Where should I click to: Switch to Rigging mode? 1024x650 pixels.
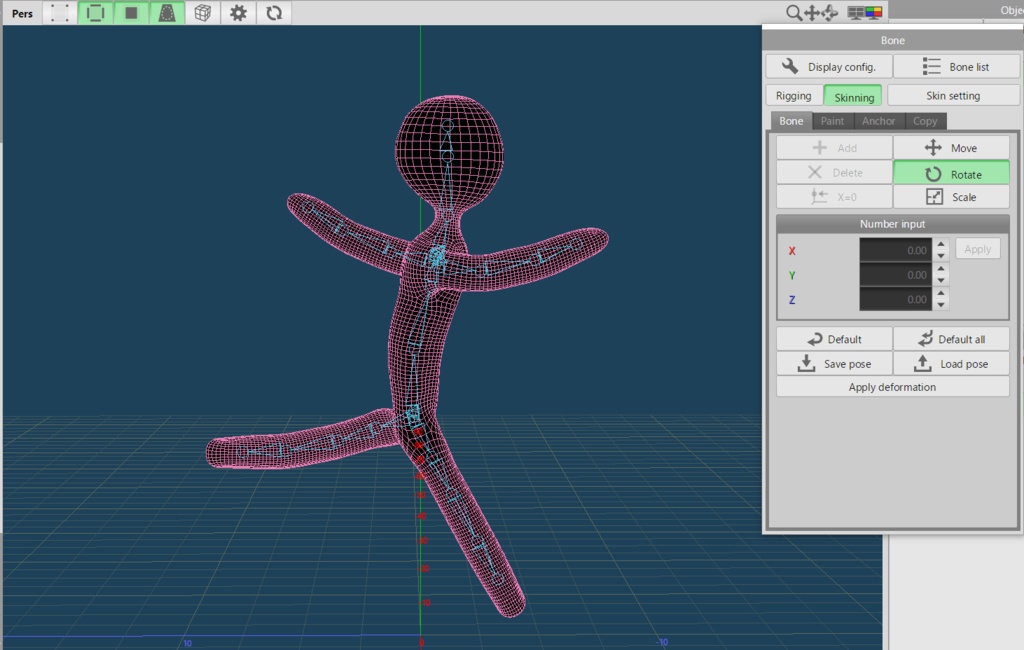click(x=793, y=95)
